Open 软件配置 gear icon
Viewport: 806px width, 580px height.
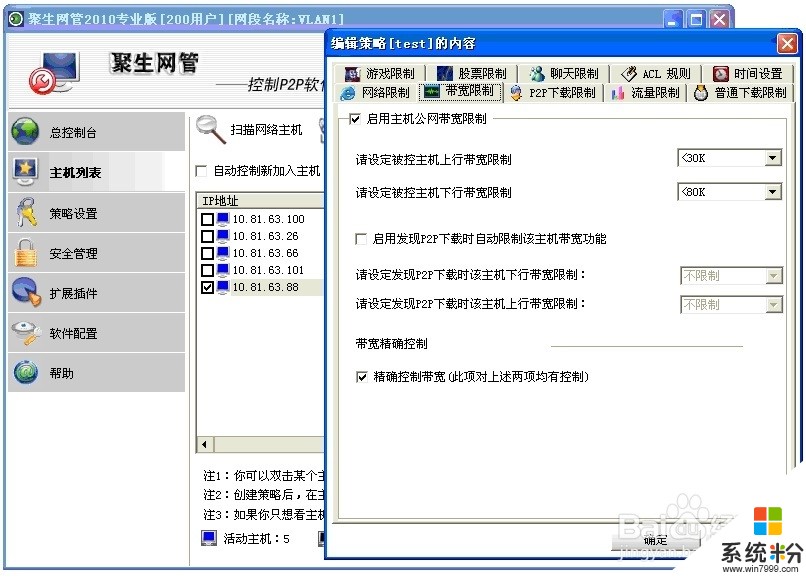[26, 333]
